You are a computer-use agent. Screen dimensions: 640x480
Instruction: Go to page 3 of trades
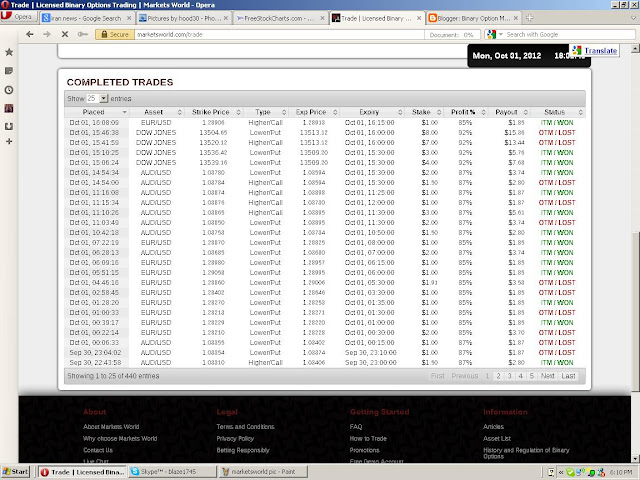[x=509, y=376]
